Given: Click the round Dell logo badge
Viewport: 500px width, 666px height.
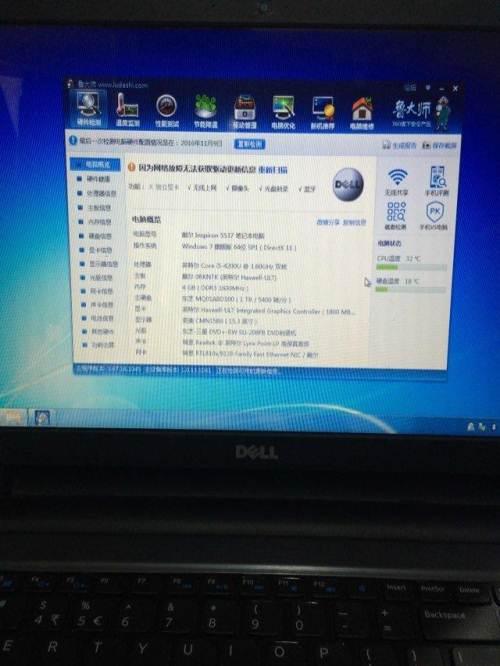Looking at the screenshot, I should click(x=348, y=184).
